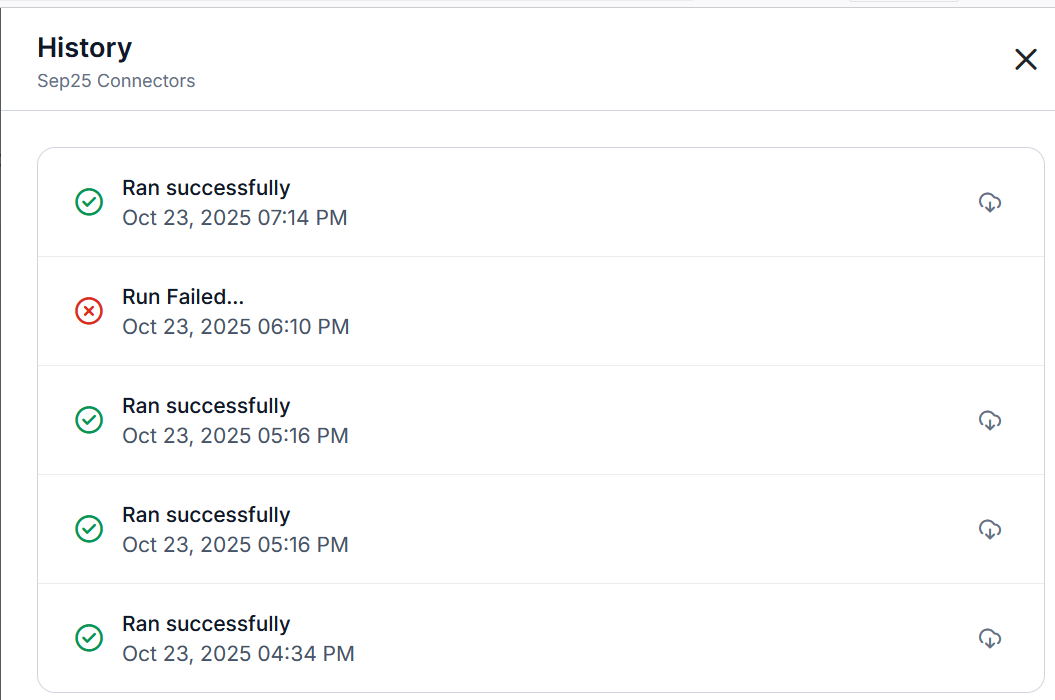Click the green success check for 07:14 PM
Image resolution: width=1055 pixels, height=700 pixels.
pyautogui.click(x=89, y=203)
